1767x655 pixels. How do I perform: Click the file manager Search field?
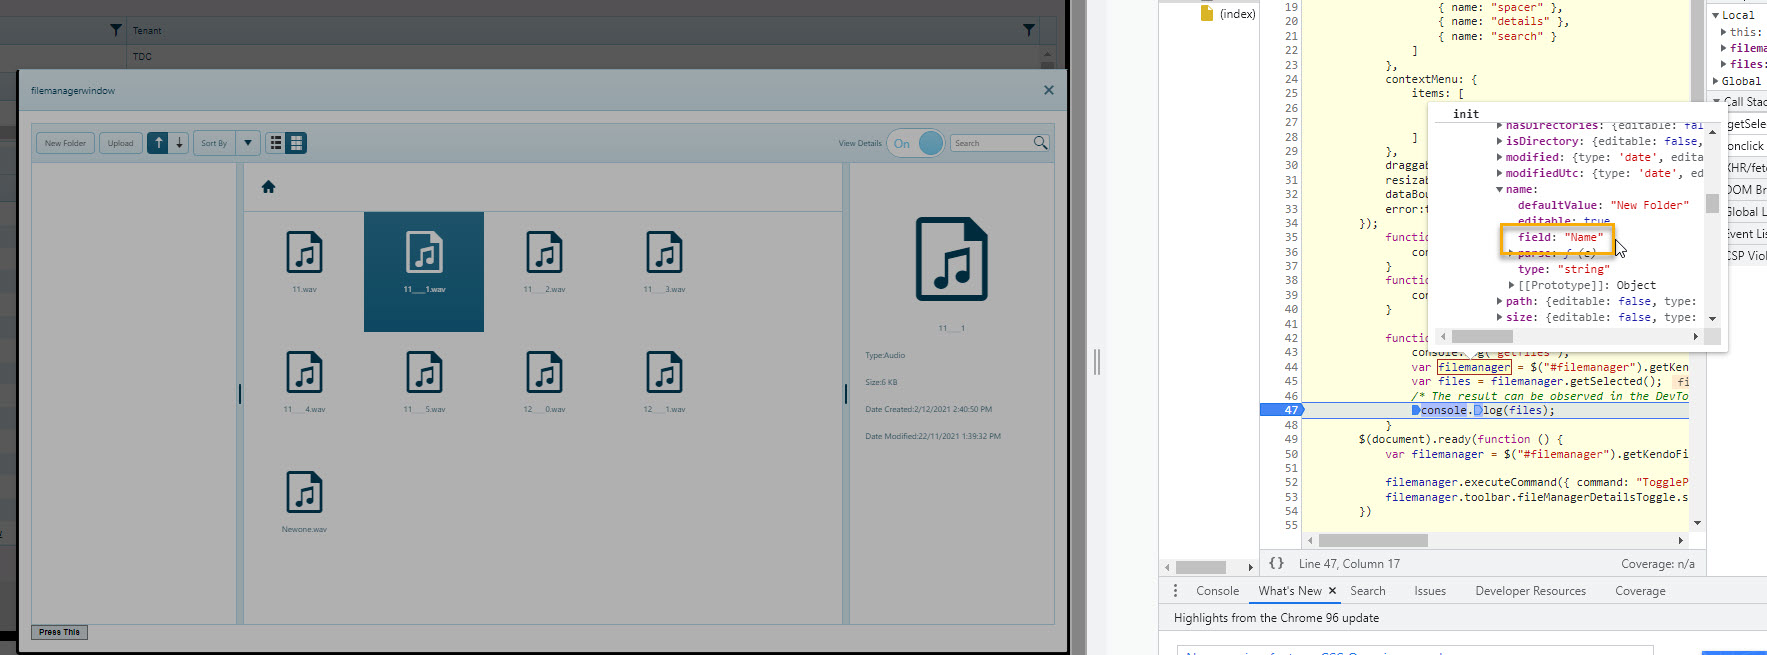[991, 143]
